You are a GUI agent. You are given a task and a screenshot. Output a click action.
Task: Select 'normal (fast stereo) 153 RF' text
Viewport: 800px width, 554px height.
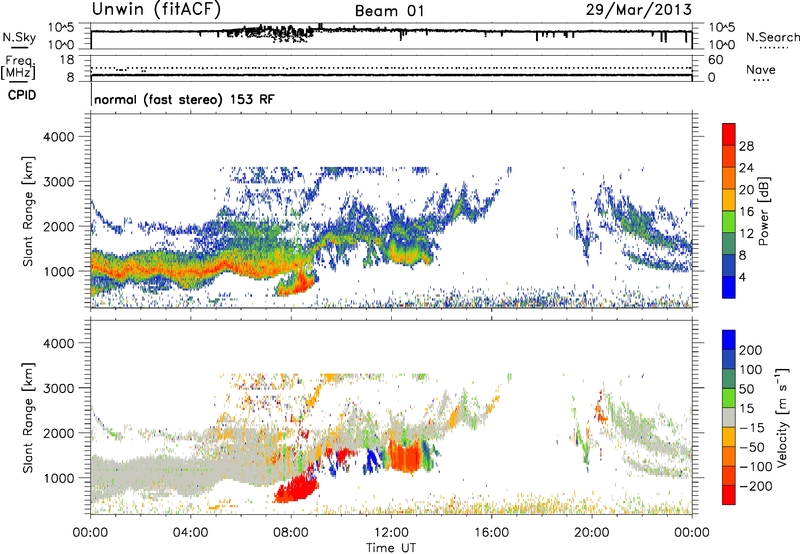click(184, 99)
